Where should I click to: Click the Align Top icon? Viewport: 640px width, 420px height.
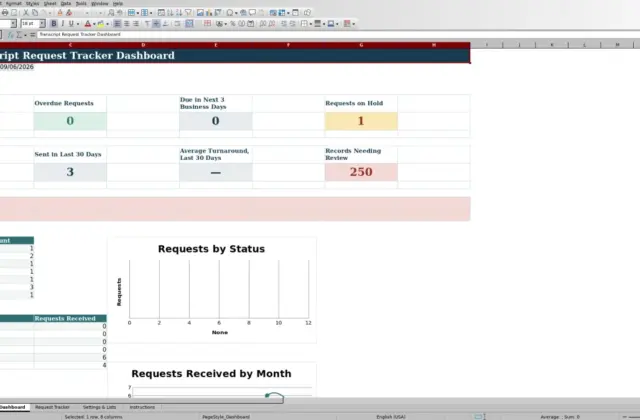[148, 23]
